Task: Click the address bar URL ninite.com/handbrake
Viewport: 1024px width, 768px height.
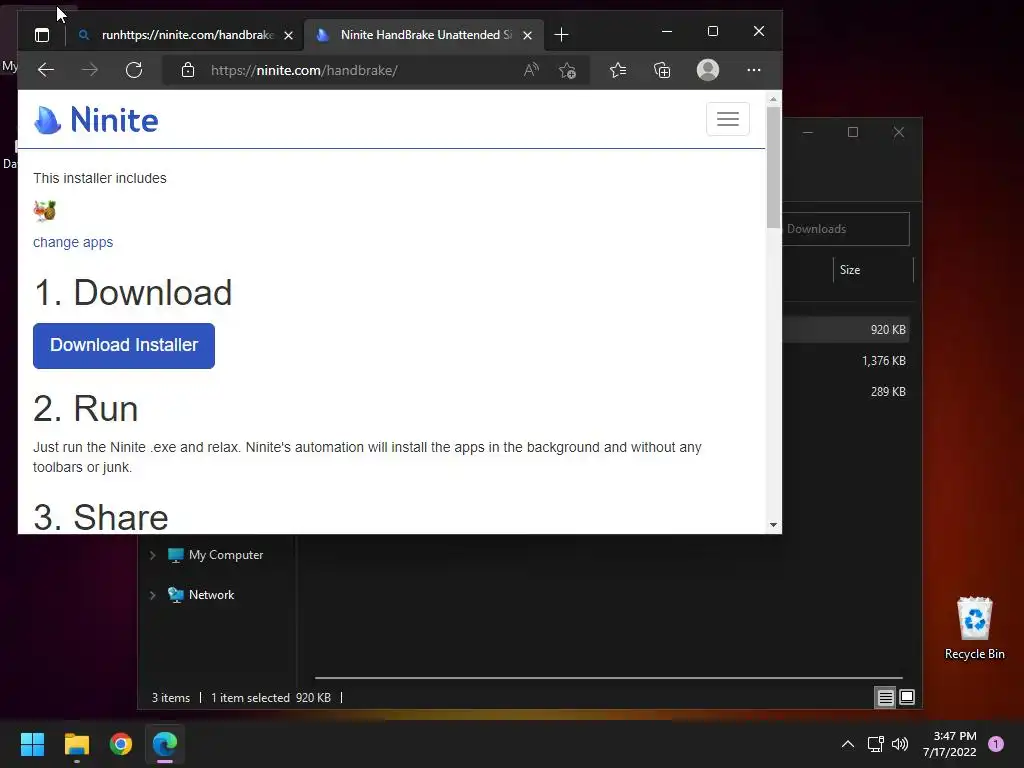Action: point(304,70)
